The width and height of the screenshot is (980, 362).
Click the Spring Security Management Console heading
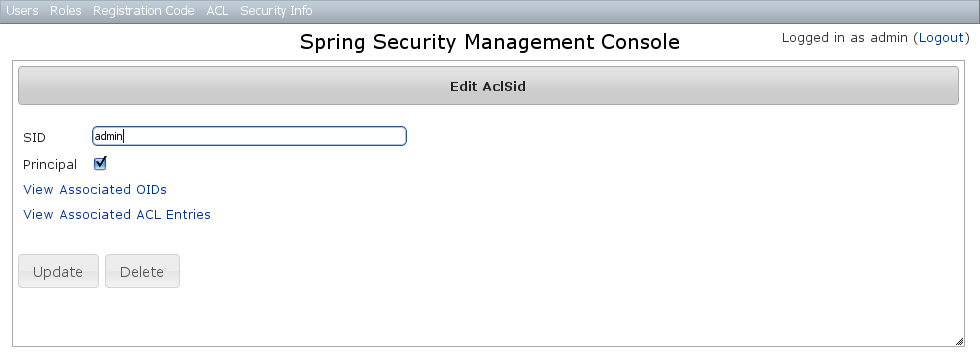pos(489,42)
